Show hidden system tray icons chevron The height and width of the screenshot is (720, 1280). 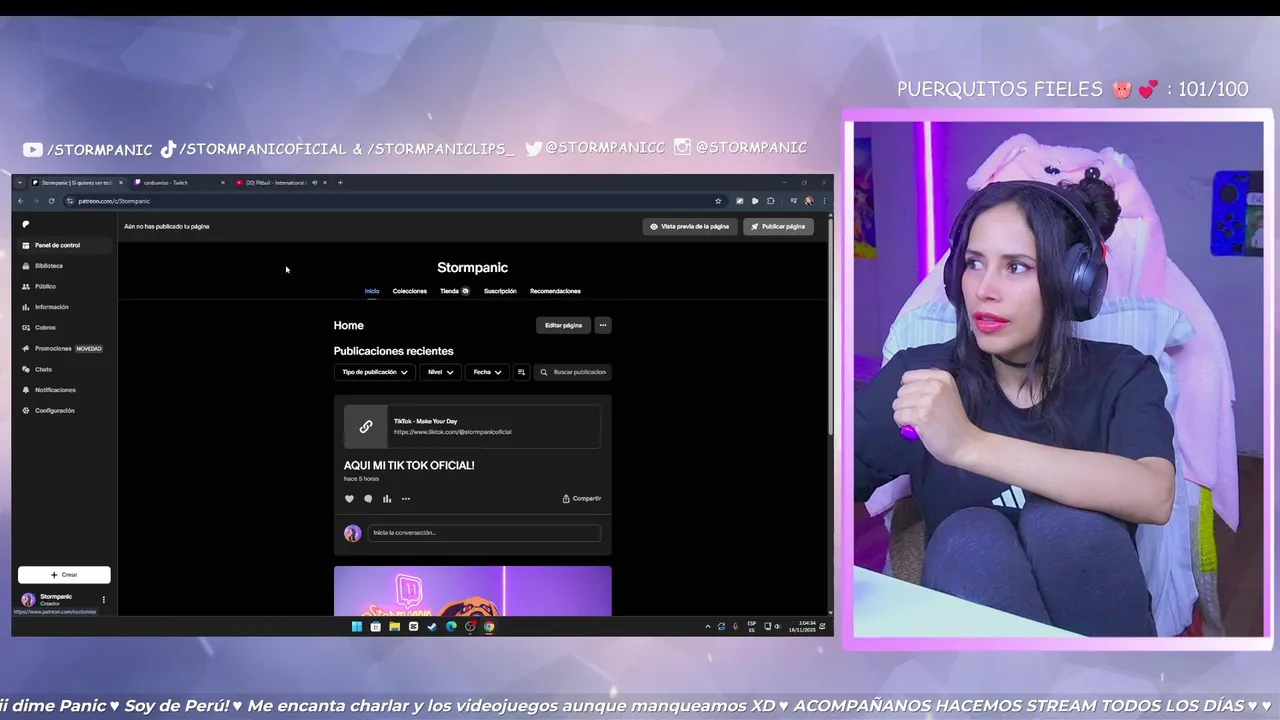point(708,627)
